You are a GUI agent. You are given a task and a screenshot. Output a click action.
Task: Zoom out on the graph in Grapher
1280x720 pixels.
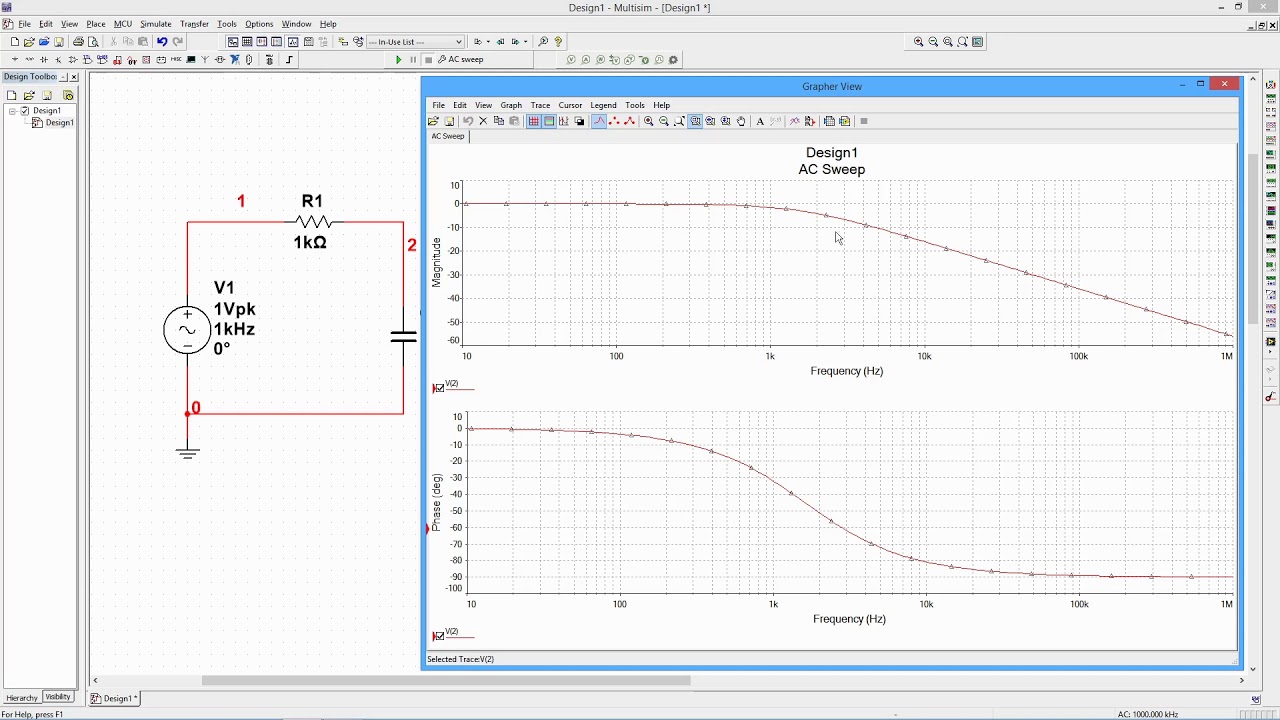click(664, 121)
